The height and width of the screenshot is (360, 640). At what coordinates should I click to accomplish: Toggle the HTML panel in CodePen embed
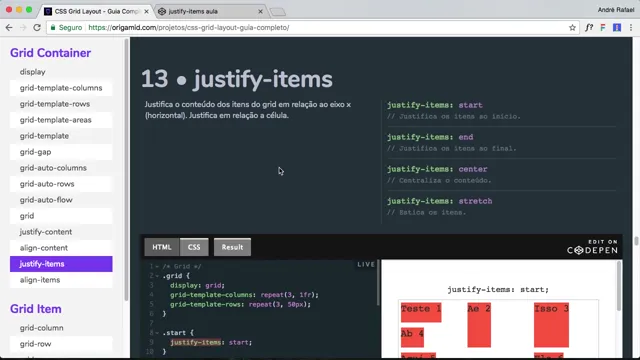(162, 247)
